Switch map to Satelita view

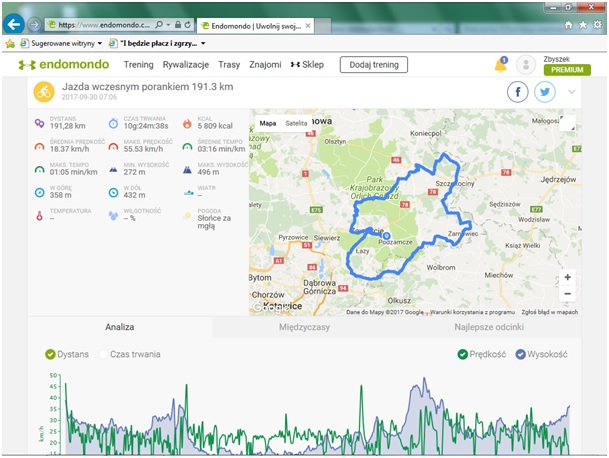296,123
